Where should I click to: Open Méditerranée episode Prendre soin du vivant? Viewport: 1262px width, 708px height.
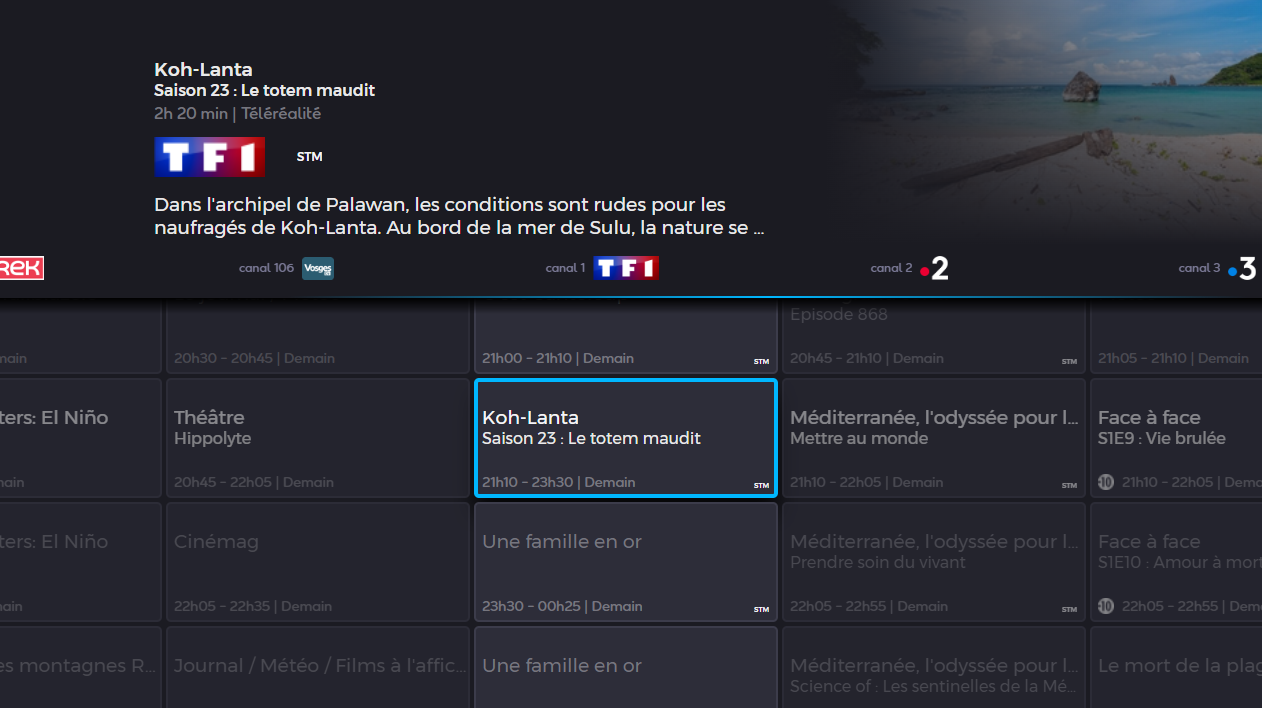[x=933, y=562]
